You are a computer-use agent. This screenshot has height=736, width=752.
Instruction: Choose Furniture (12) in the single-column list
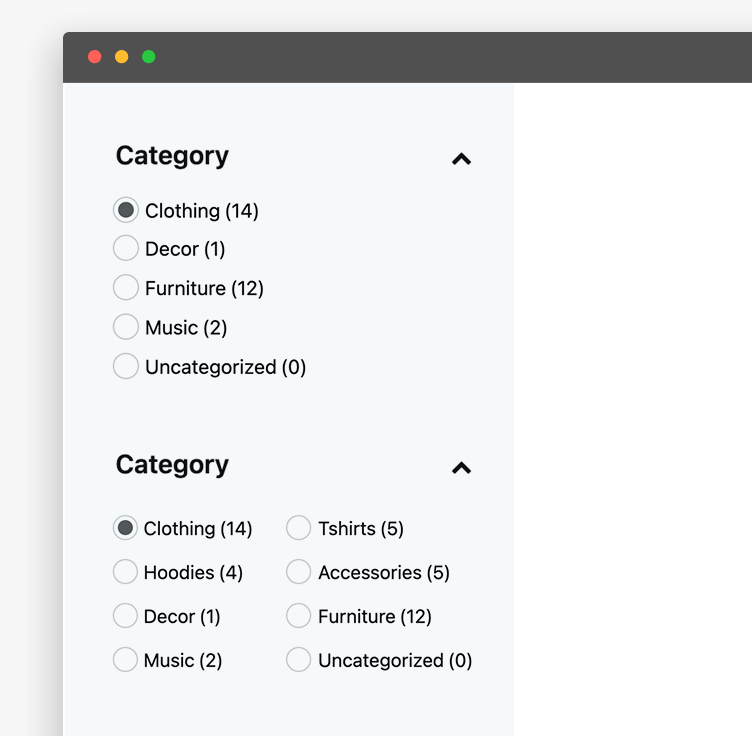pos(126,288)
